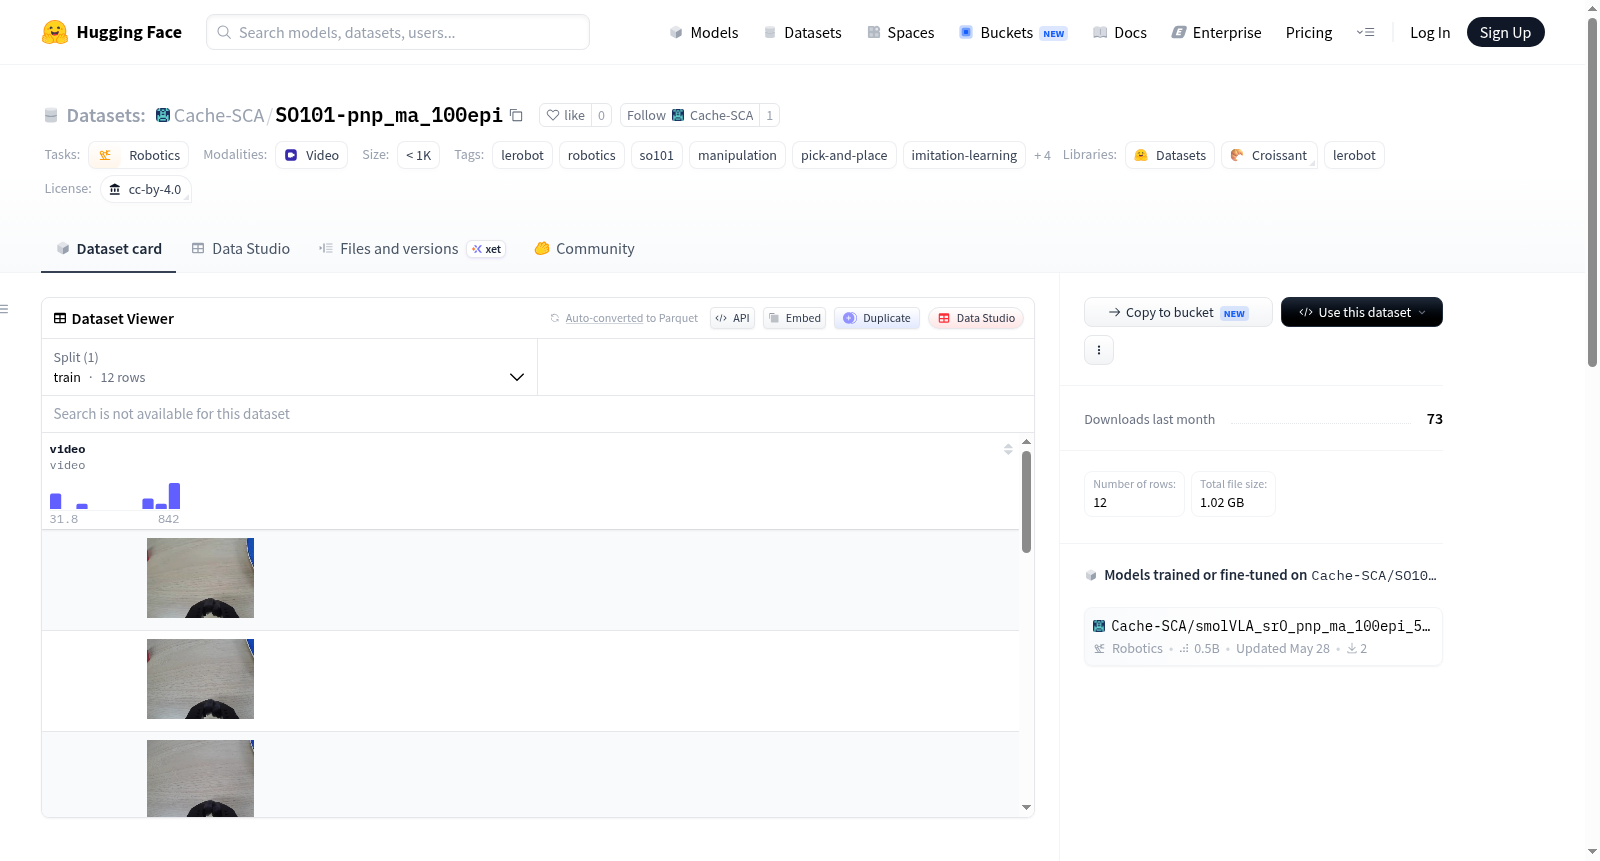Viewport: 1600px width, 861px height.
Task: Click the video column header
Action: tap(67, 449)
